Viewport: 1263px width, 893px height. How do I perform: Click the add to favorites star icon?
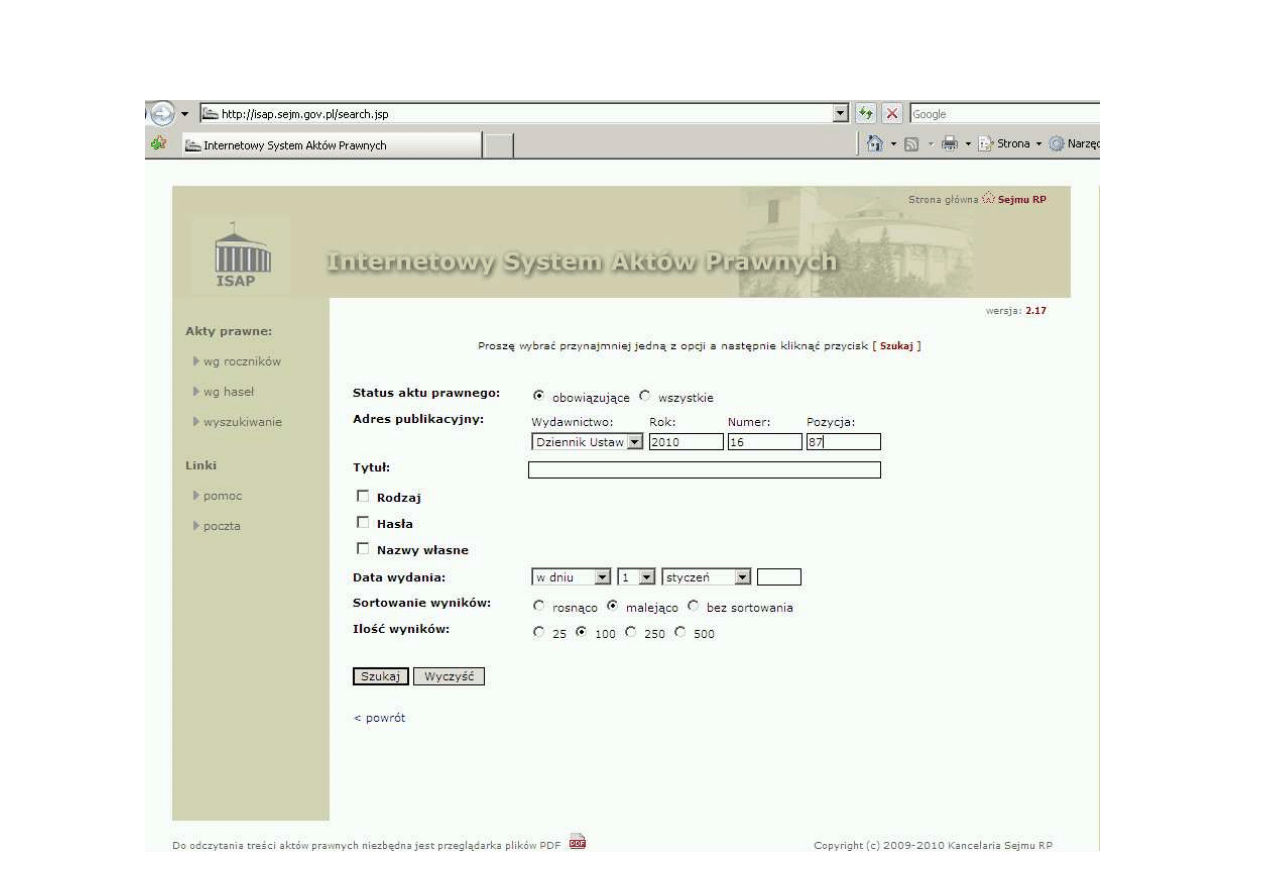[x=155, y=145]
